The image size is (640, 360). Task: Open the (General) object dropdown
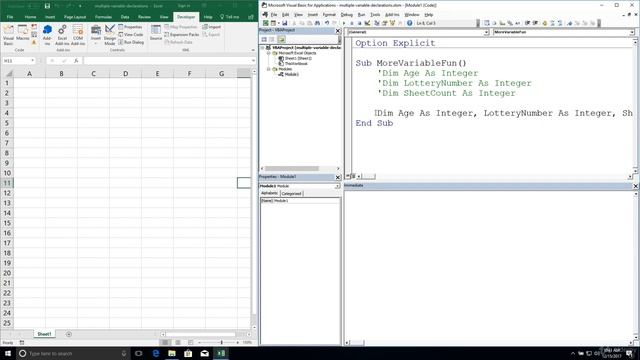click(x=486, y=32)
